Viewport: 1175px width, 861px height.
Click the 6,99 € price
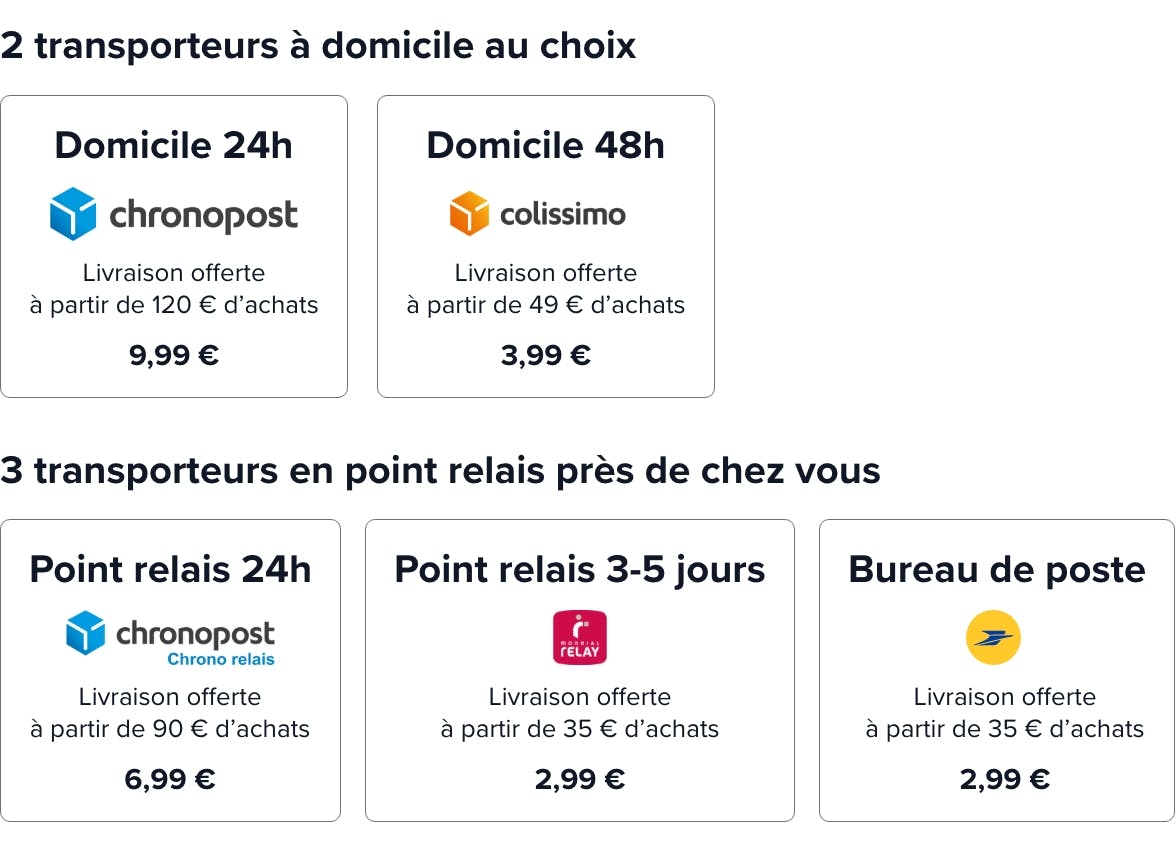(x=170, y=779)
